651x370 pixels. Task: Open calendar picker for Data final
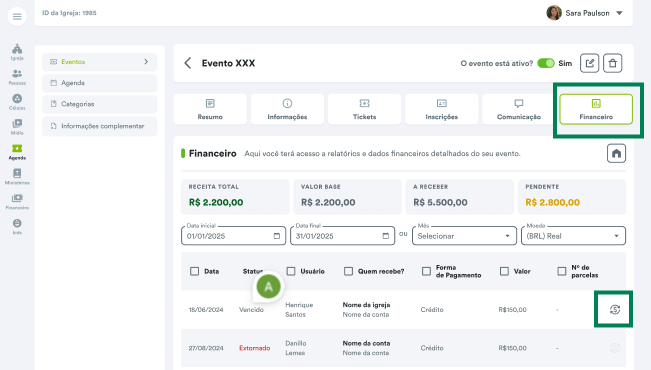click(386, 236)
